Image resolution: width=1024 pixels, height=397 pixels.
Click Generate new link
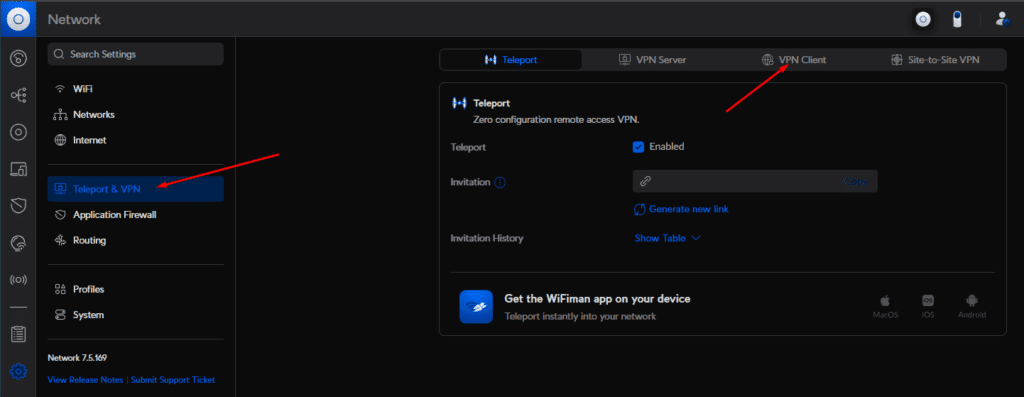point(681,210)
